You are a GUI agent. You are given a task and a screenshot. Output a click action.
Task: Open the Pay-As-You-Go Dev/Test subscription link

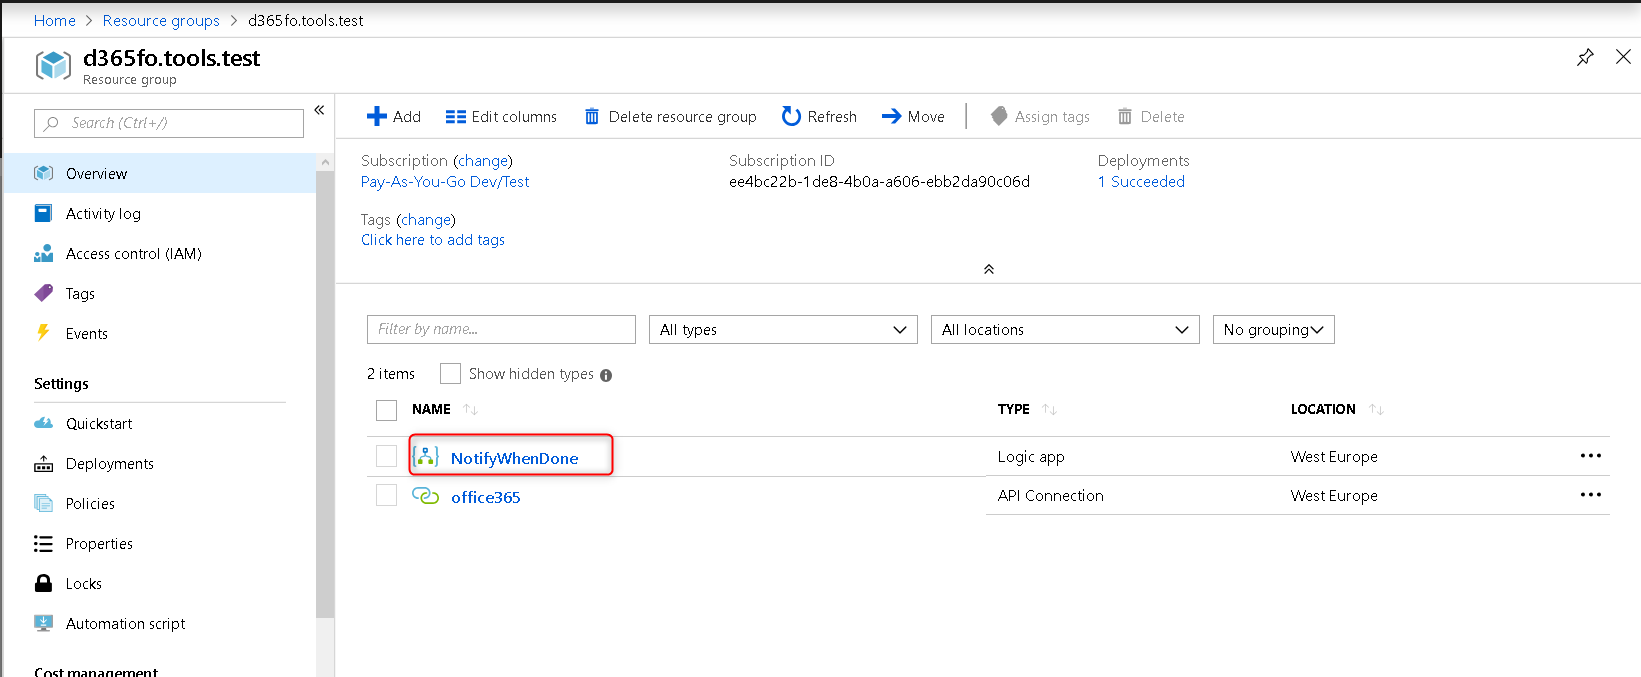(445, 182)
